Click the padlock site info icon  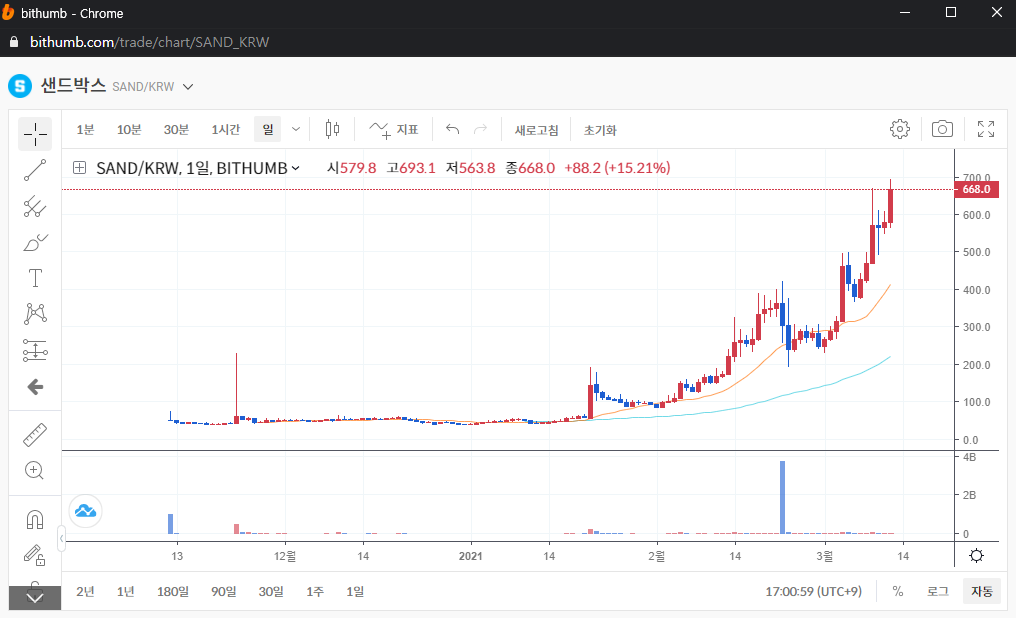[x=14, y=42]
